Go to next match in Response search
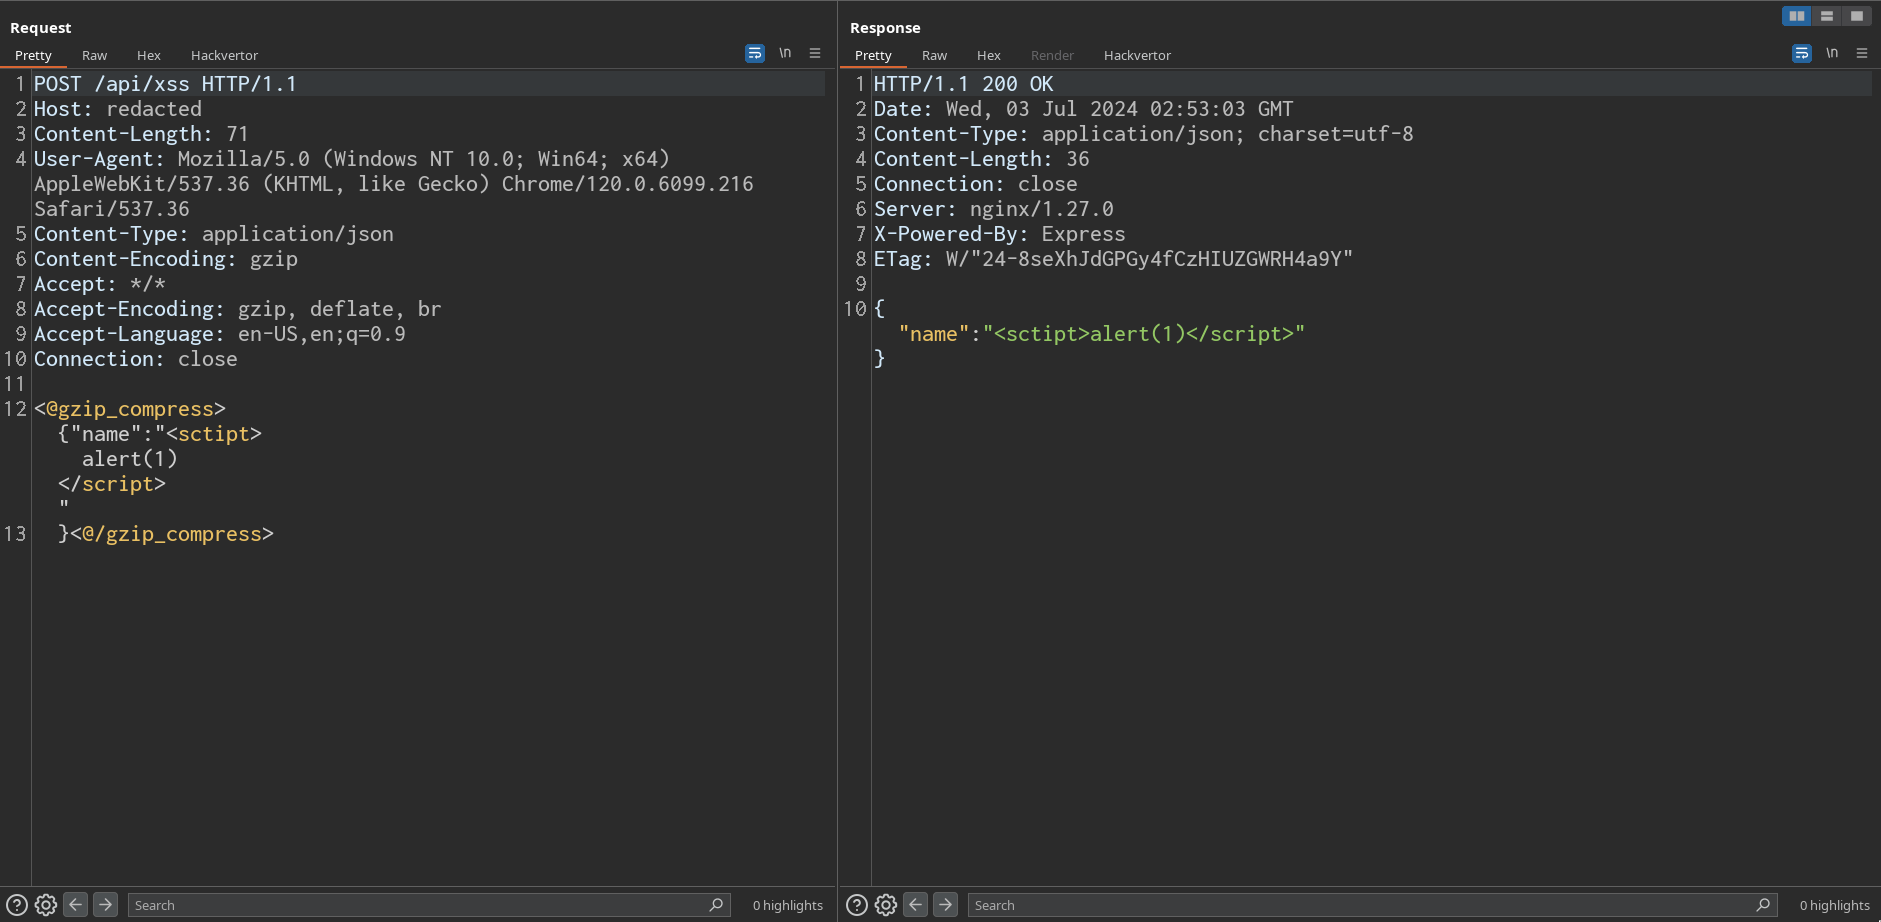This screenshot has width=1881, height=922. (945, 905)
